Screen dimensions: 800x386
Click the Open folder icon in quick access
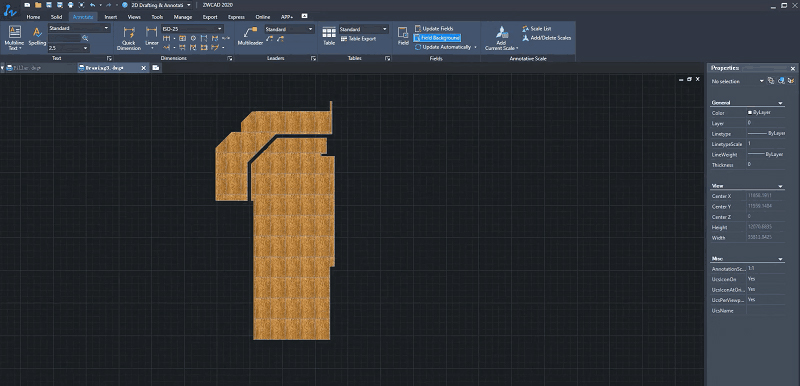(x=38, y=5)
